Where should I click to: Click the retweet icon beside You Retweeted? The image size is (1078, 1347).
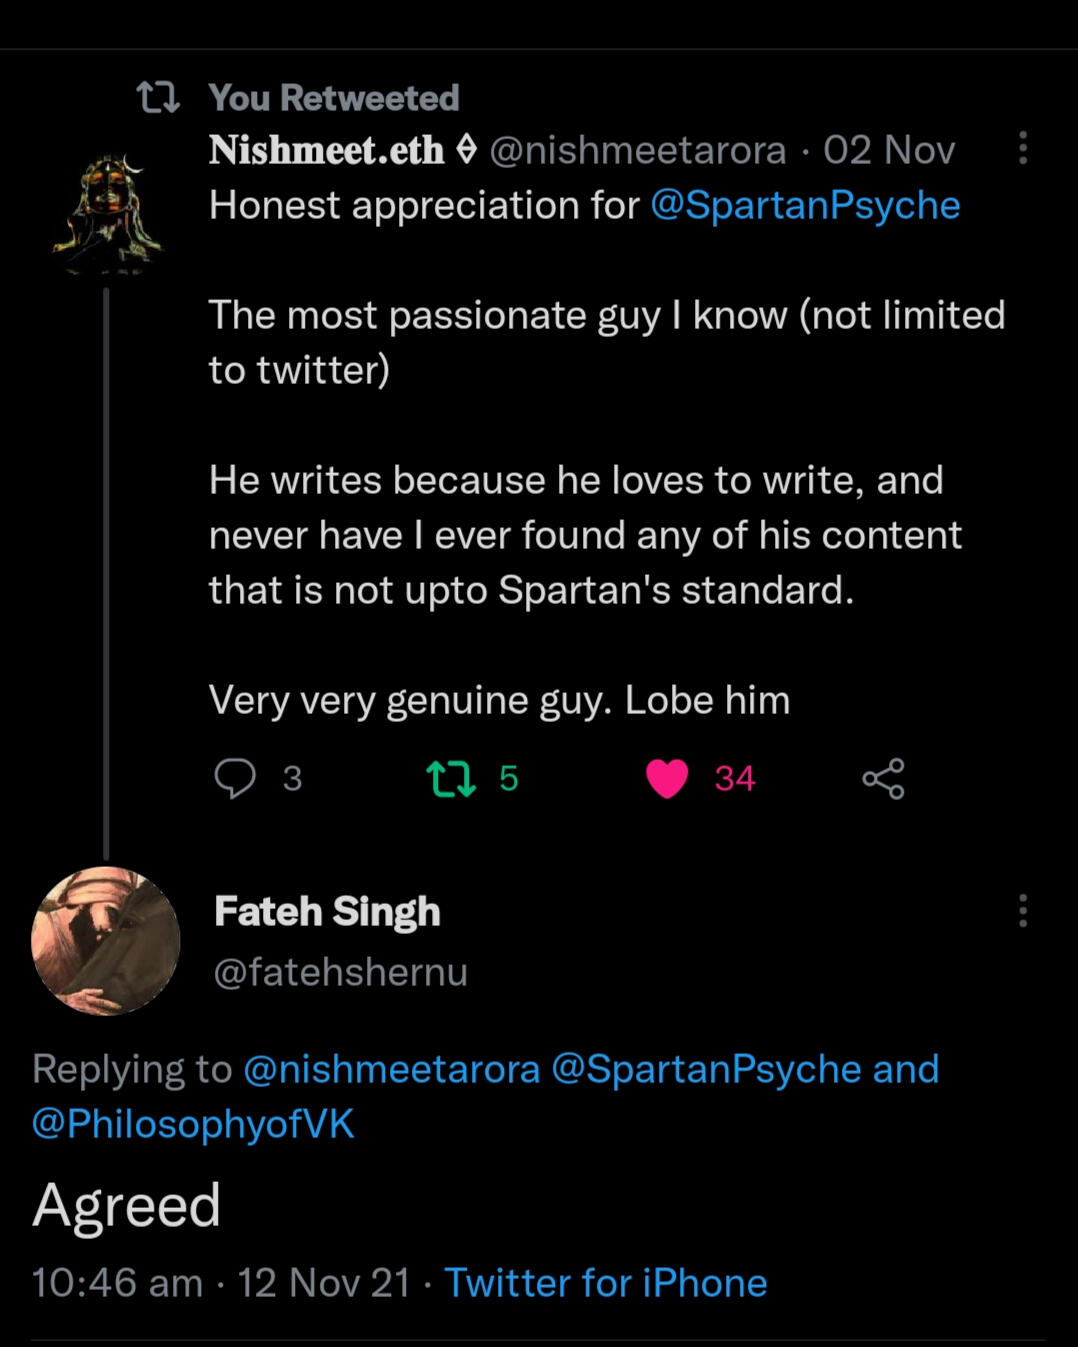coord(158,98)
